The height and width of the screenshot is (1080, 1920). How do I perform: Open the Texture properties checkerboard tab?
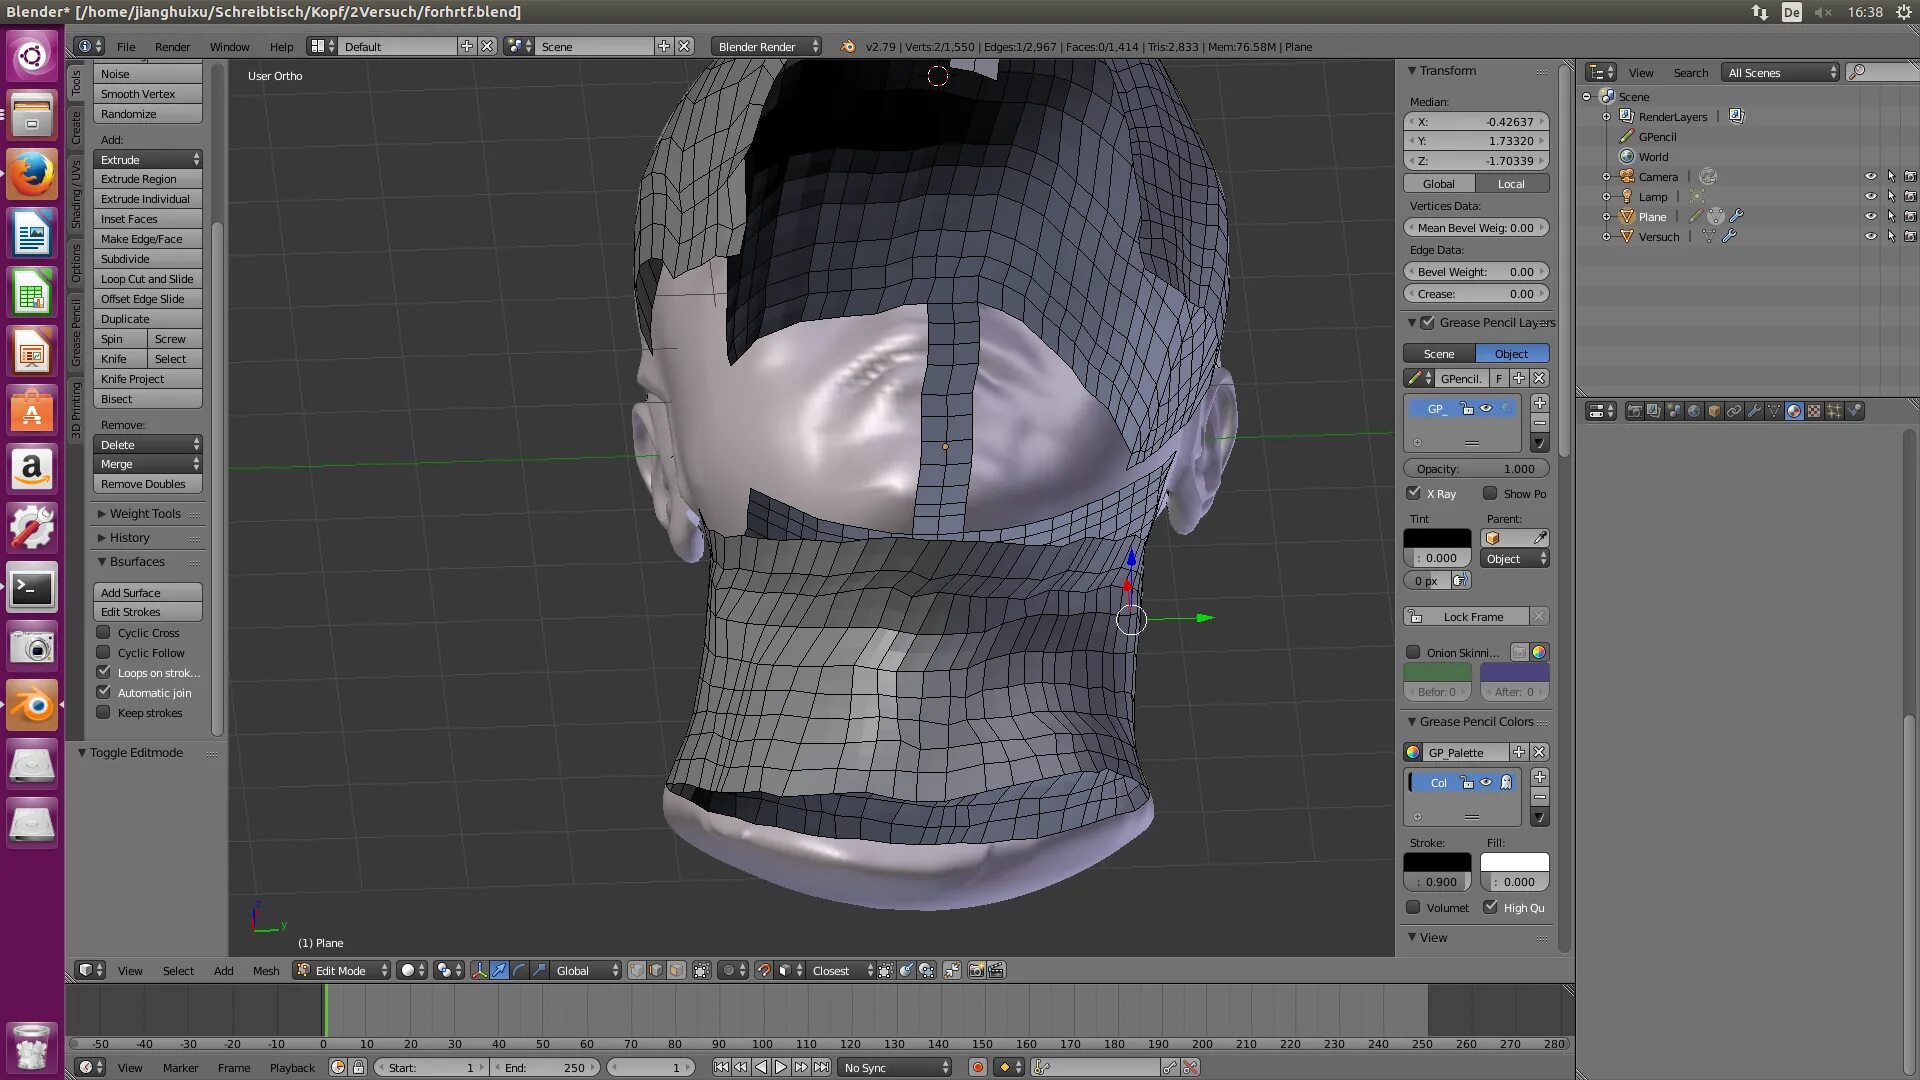click(x=1814, y=411)
